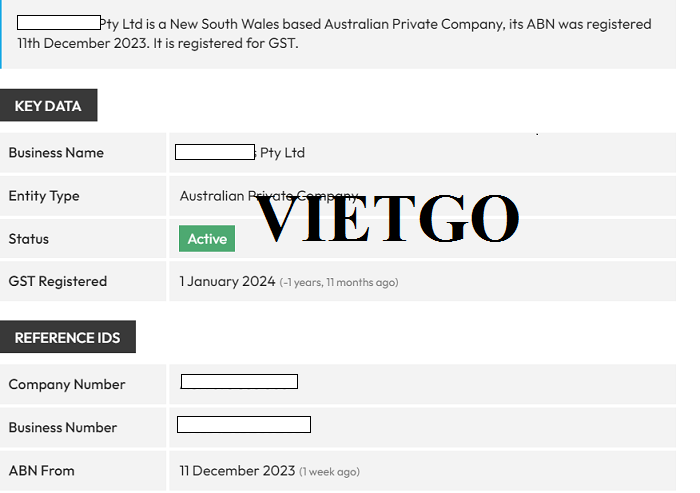The image size is (700, 493).
Task: Click the ABN From row label
Action: pyautogui.click(x=42, y=471)
